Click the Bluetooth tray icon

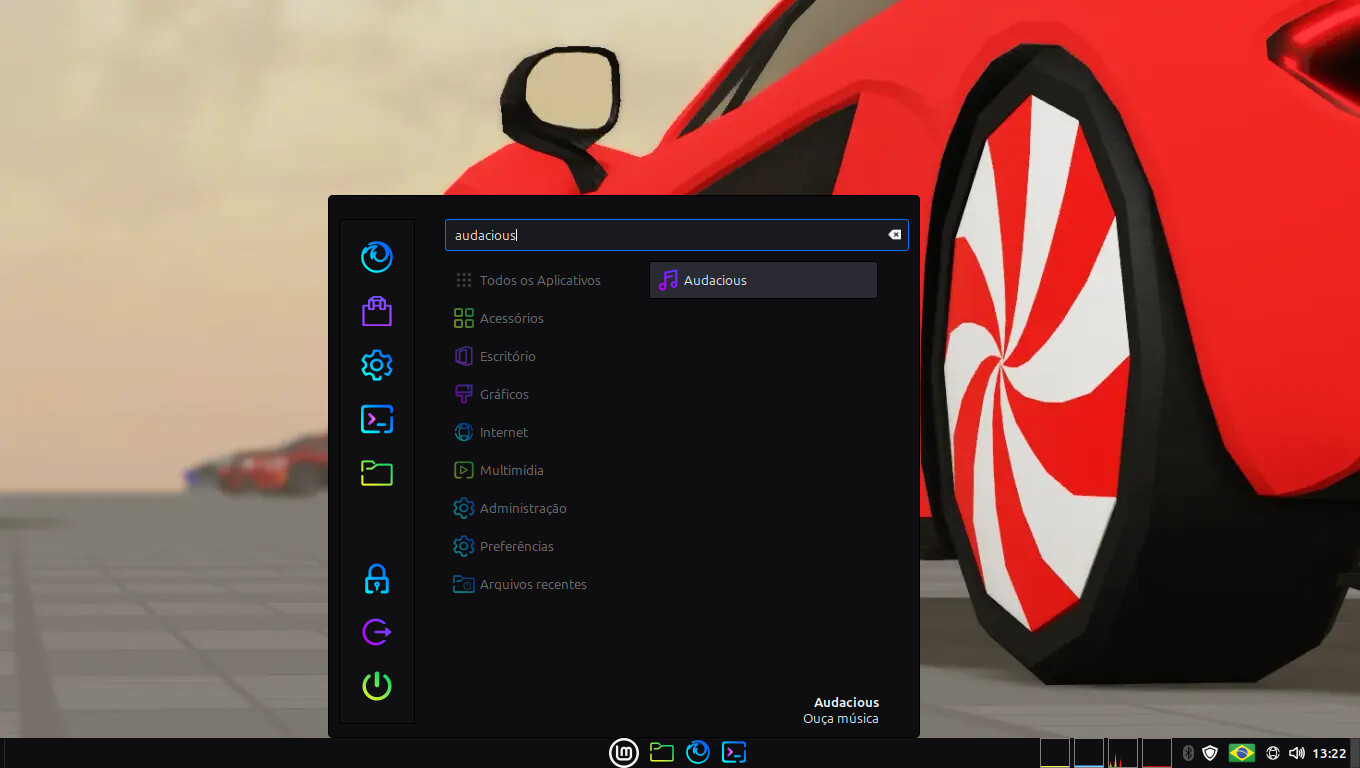pos(1188,753)
